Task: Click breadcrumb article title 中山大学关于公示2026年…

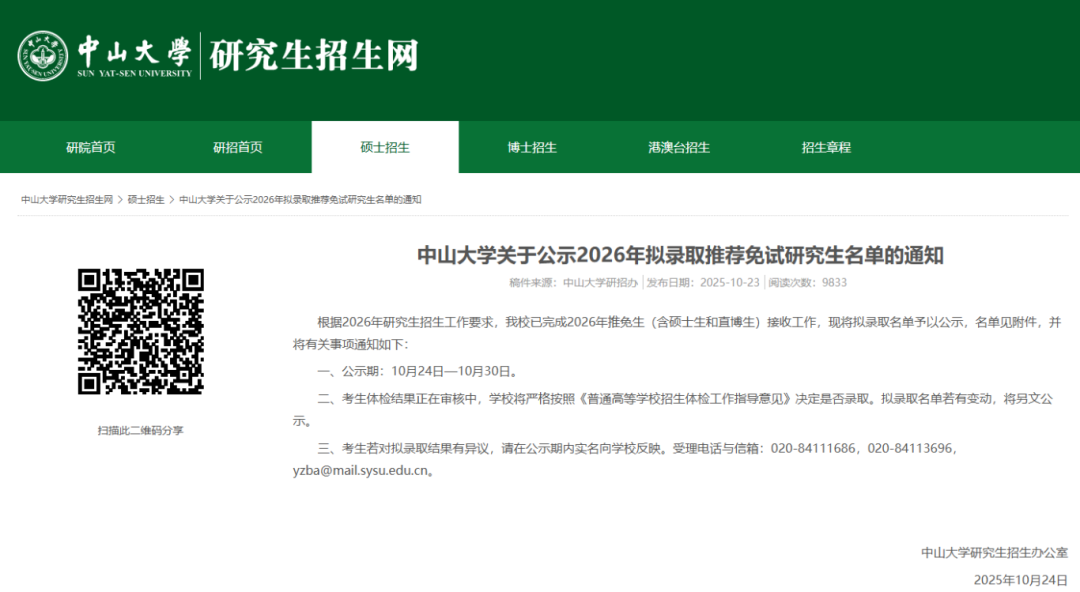Action: coord(300,200)
